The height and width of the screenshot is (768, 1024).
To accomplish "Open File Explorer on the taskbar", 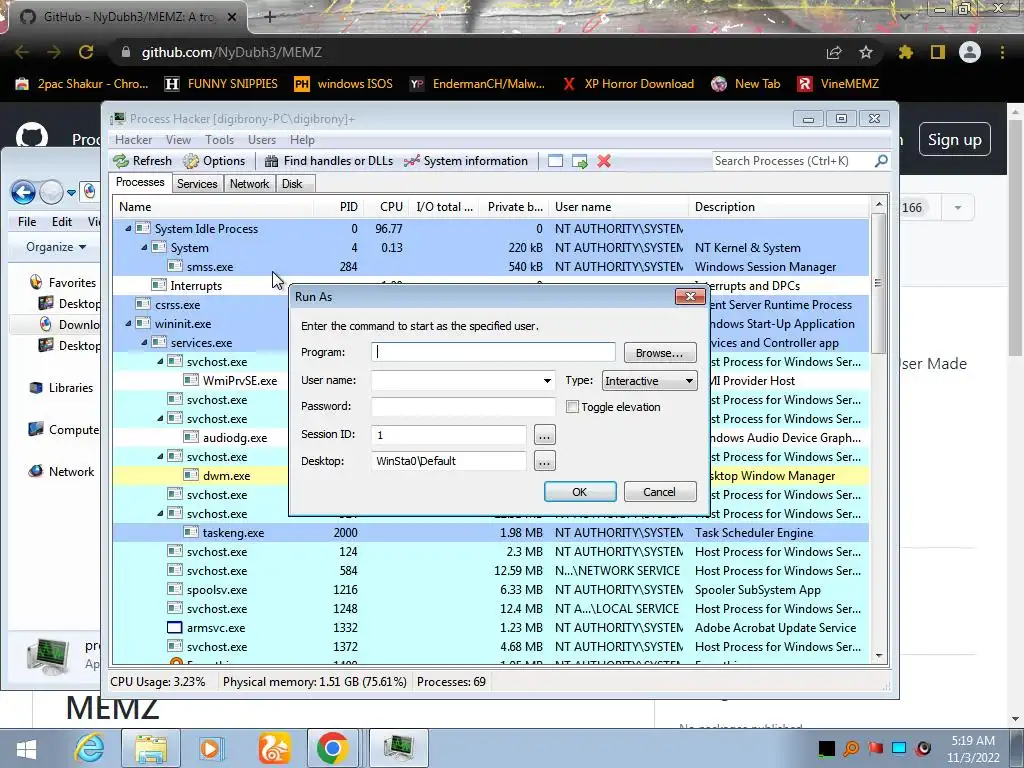I will (151, 748).
